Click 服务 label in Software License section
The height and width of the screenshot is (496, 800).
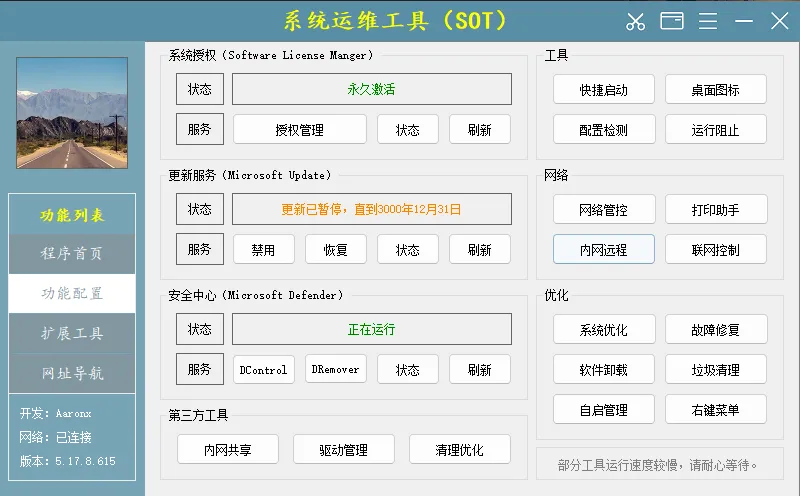coord(200,129)
